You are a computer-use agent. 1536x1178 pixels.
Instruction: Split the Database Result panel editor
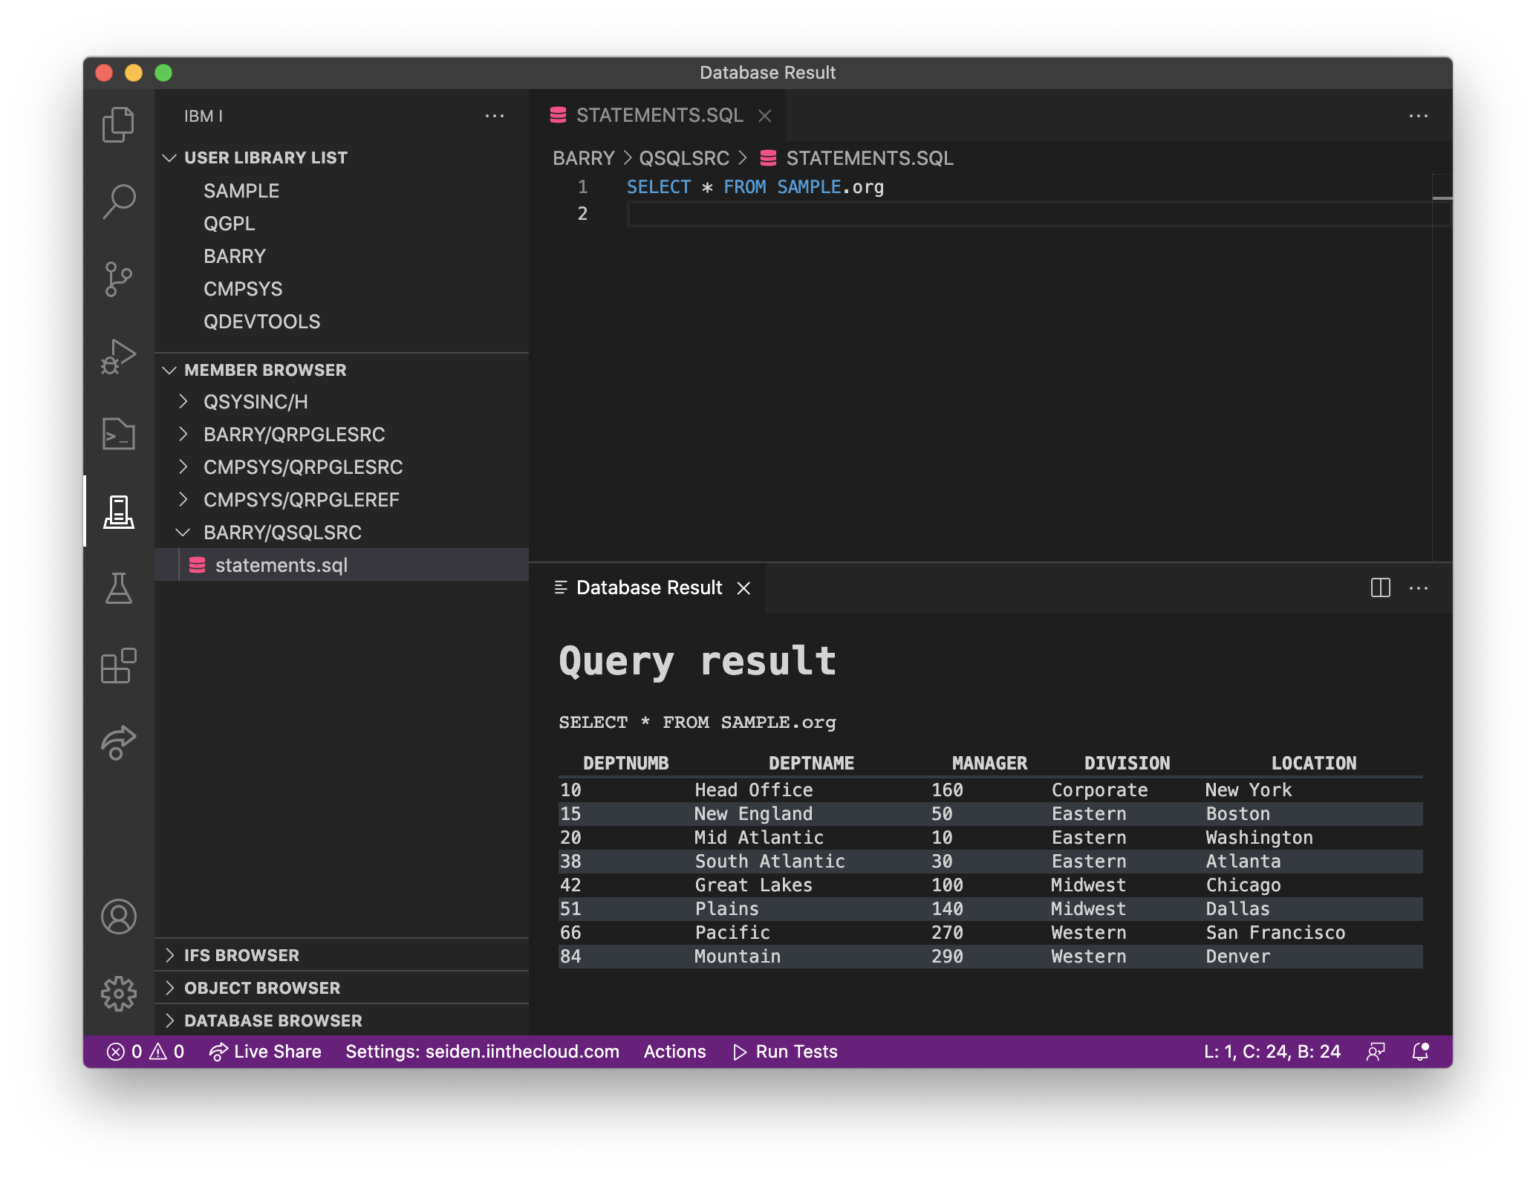point(1380,588)
